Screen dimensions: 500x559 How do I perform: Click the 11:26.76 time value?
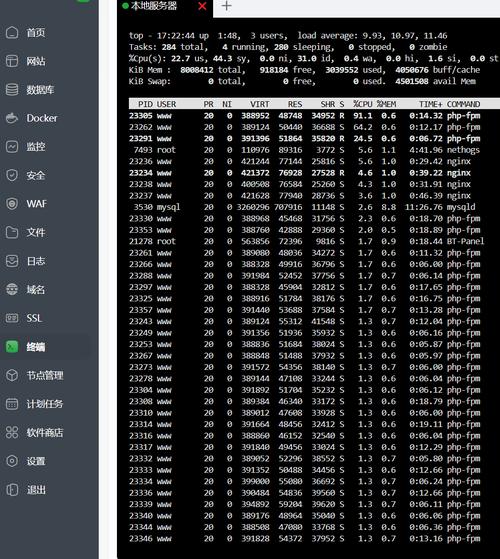(x=424, y=207)
